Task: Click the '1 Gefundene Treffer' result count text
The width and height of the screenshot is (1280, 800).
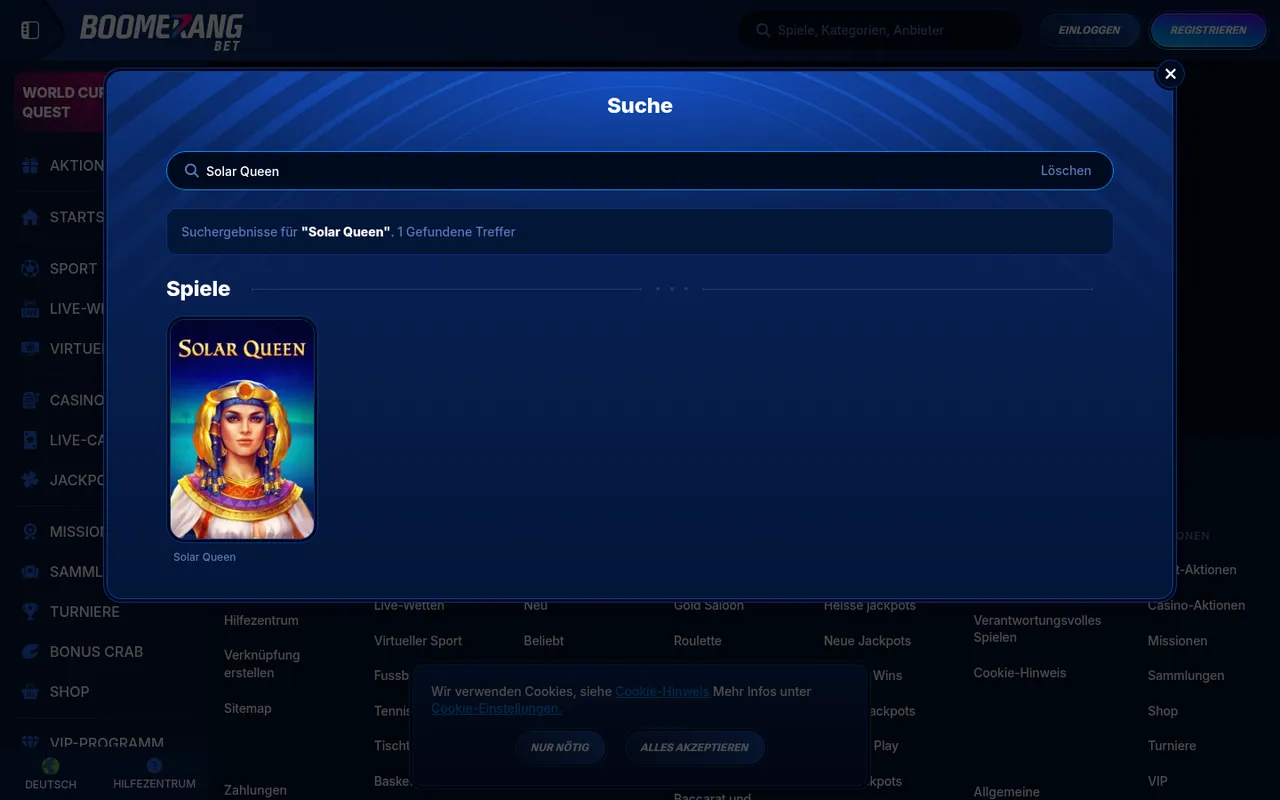Action: pos(456,232)
